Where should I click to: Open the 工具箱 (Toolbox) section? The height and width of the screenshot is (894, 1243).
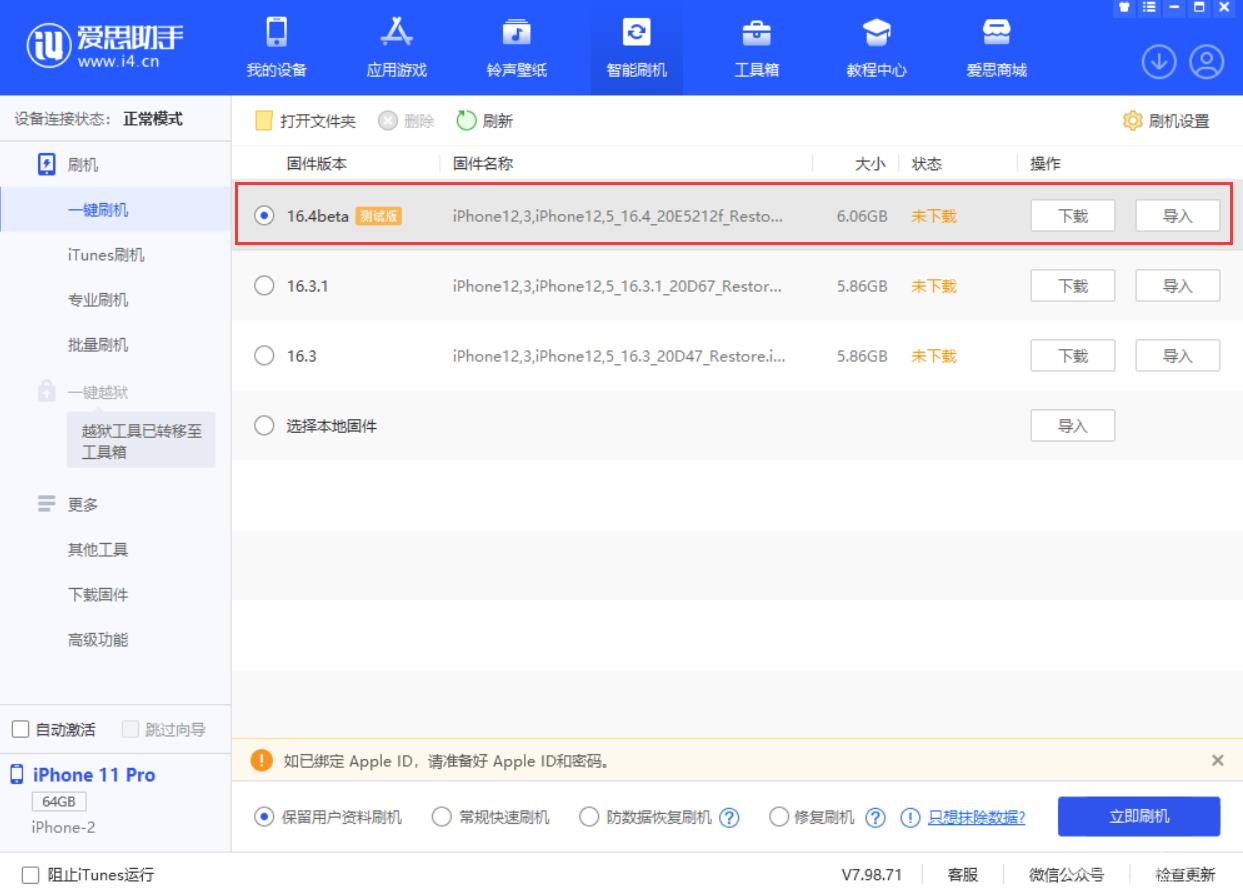tap(757, 47)
